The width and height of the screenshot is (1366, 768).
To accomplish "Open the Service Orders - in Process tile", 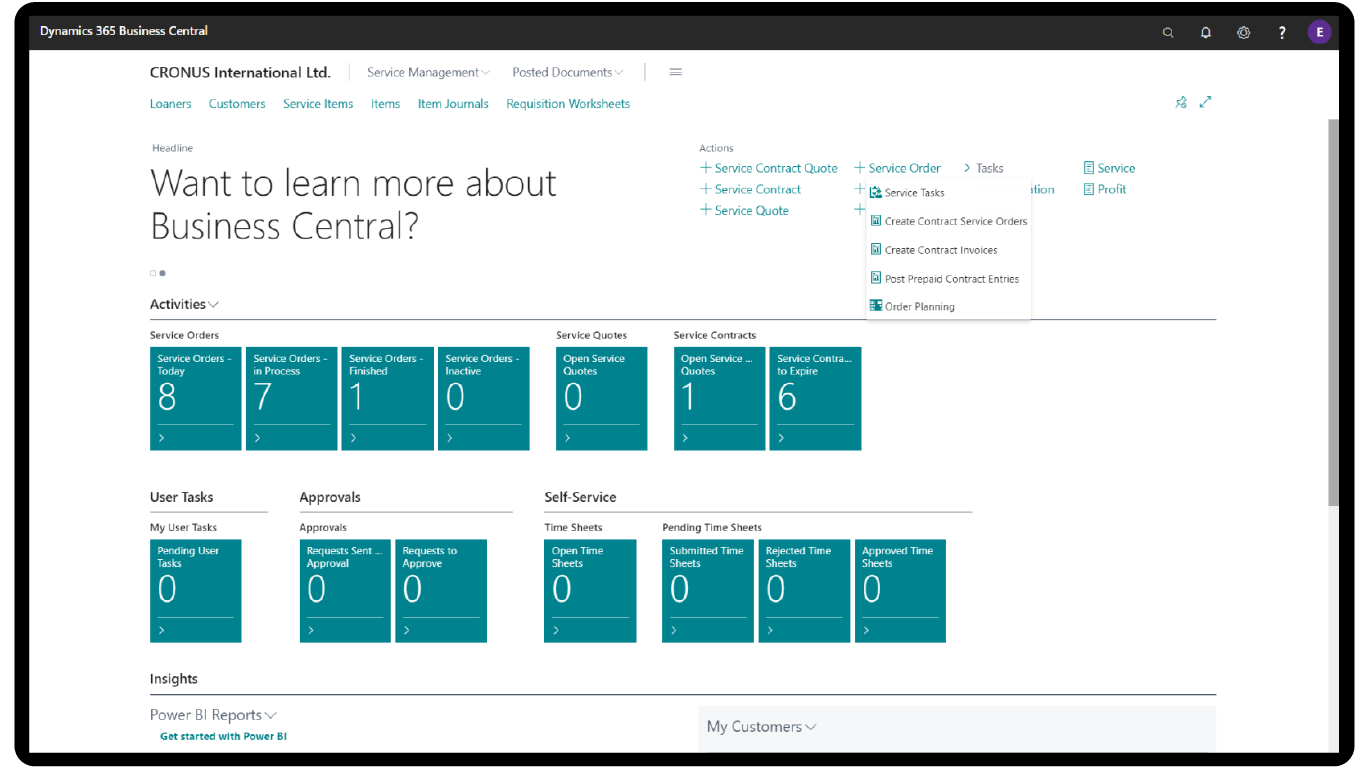I will tap(292, 398).
